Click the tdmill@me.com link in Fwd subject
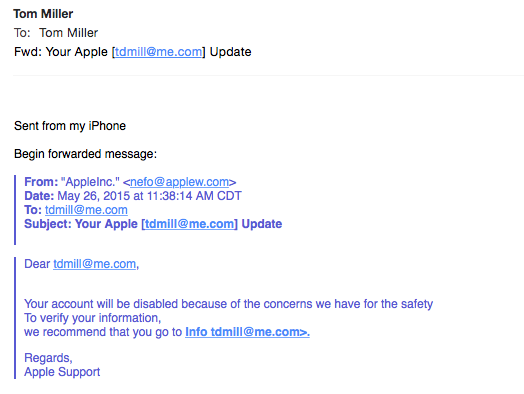Viewport: 524px width, 394px height. point(158,52)
